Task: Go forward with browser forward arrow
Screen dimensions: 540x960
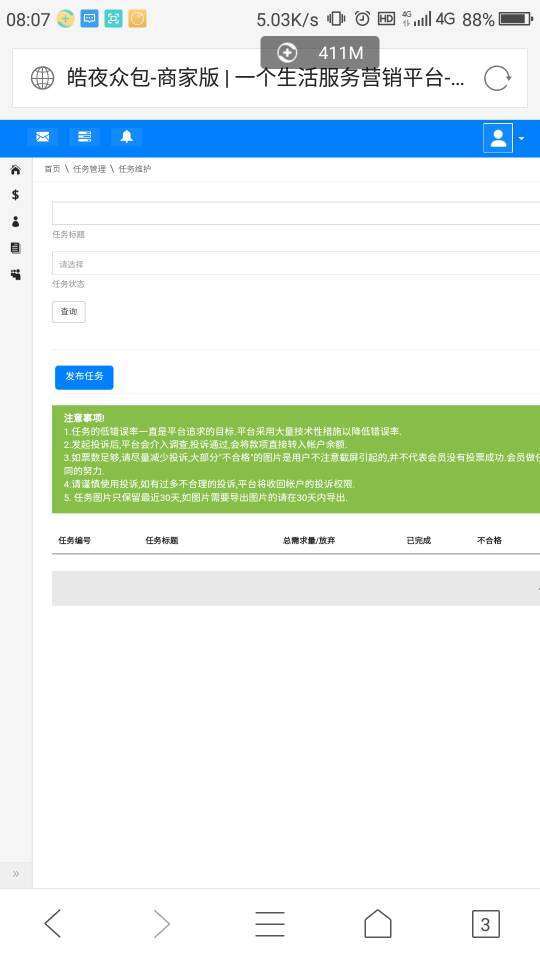Action: pos(161,923)
